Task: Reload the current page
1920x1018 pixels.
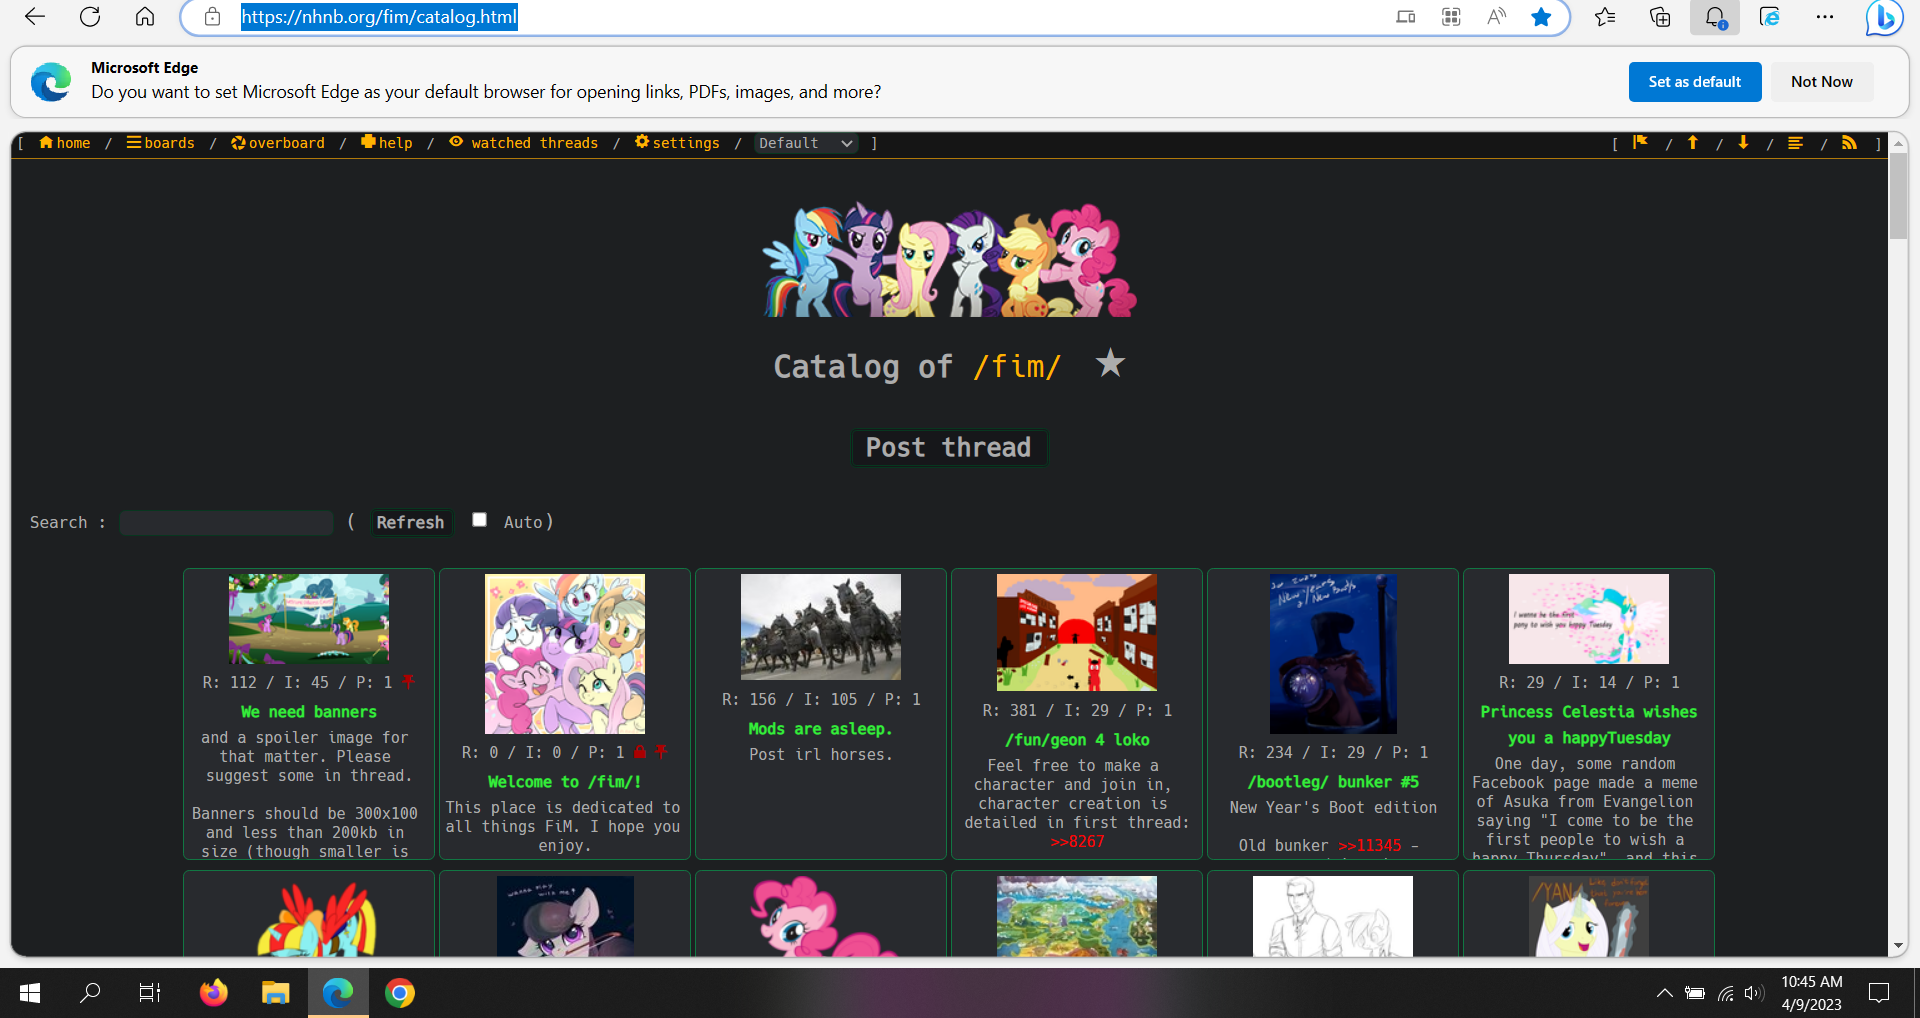Action: (90, 17)
